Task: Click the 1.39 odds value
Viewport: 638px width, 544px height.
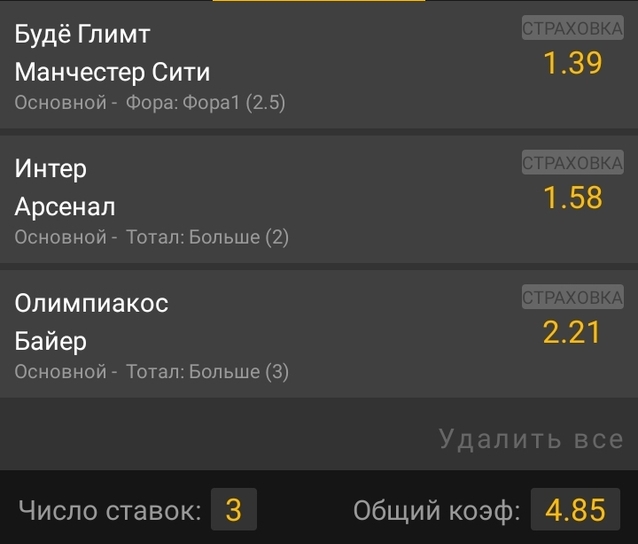Action: (572, 64)
